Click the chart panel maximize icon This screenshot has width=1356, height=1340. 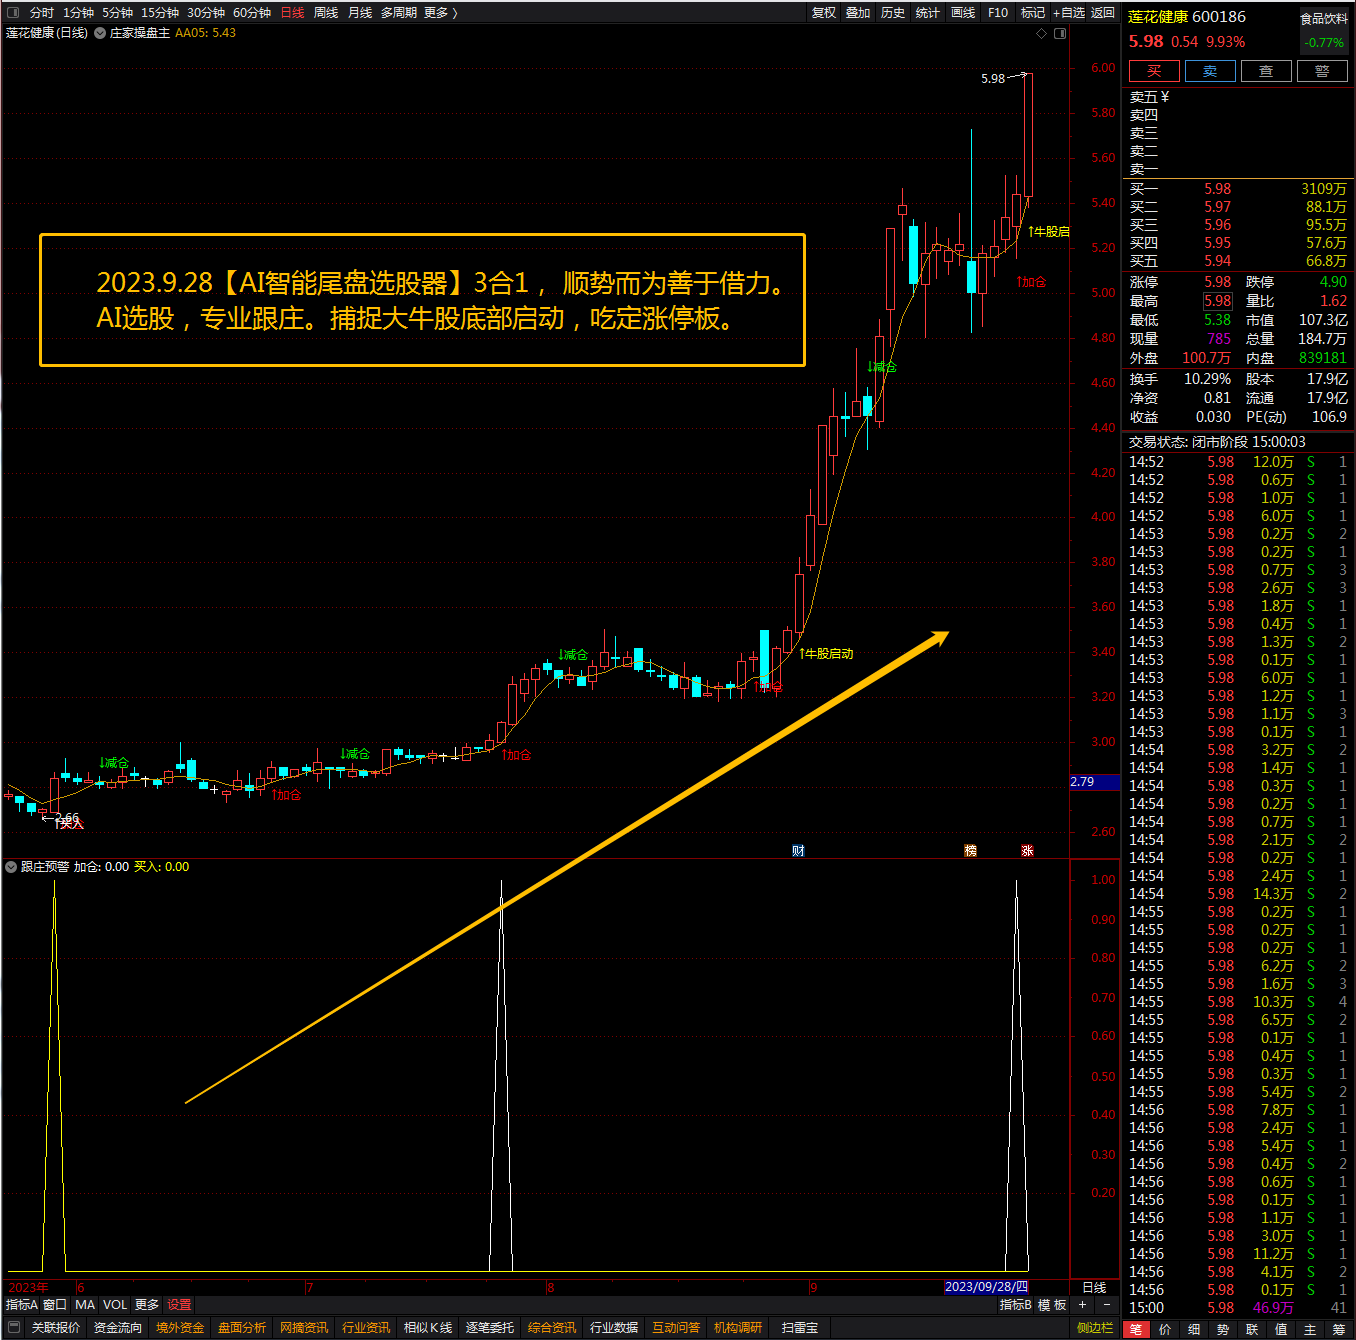pyautogui.click(x=1060, y=34)
